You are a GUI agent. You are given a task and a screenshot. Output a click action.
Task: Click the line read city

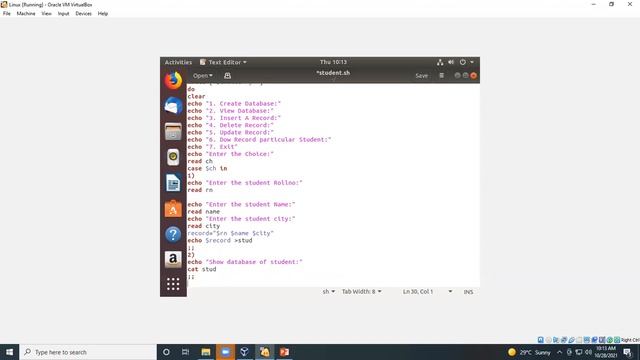pyautogui.click(x=203, y=226)
